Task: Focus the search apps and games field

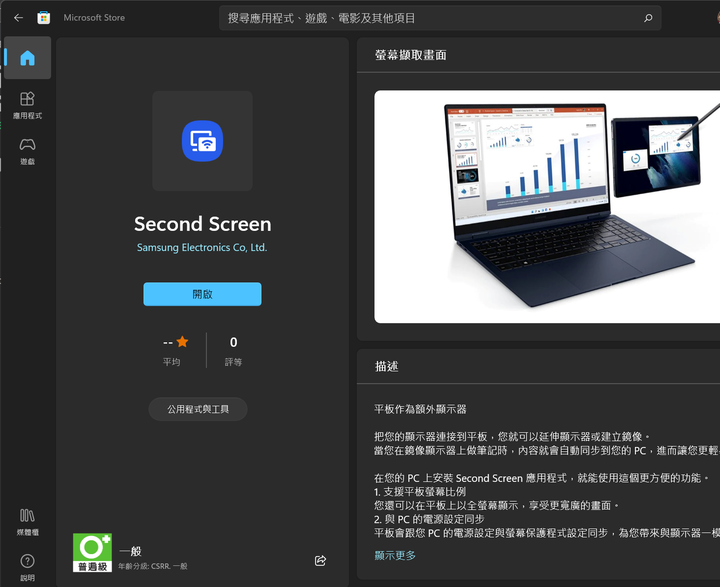Action: click(x=440, y=18)
